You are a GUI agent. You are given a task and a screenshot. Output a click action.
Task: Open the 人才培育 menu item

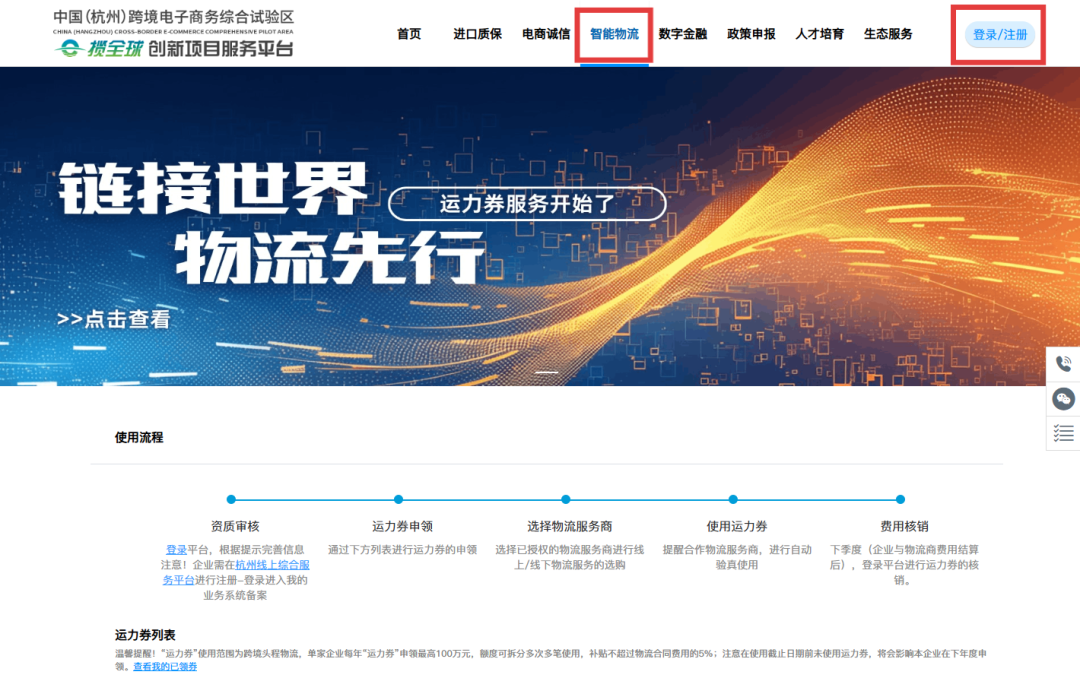[x=819, y=34]
